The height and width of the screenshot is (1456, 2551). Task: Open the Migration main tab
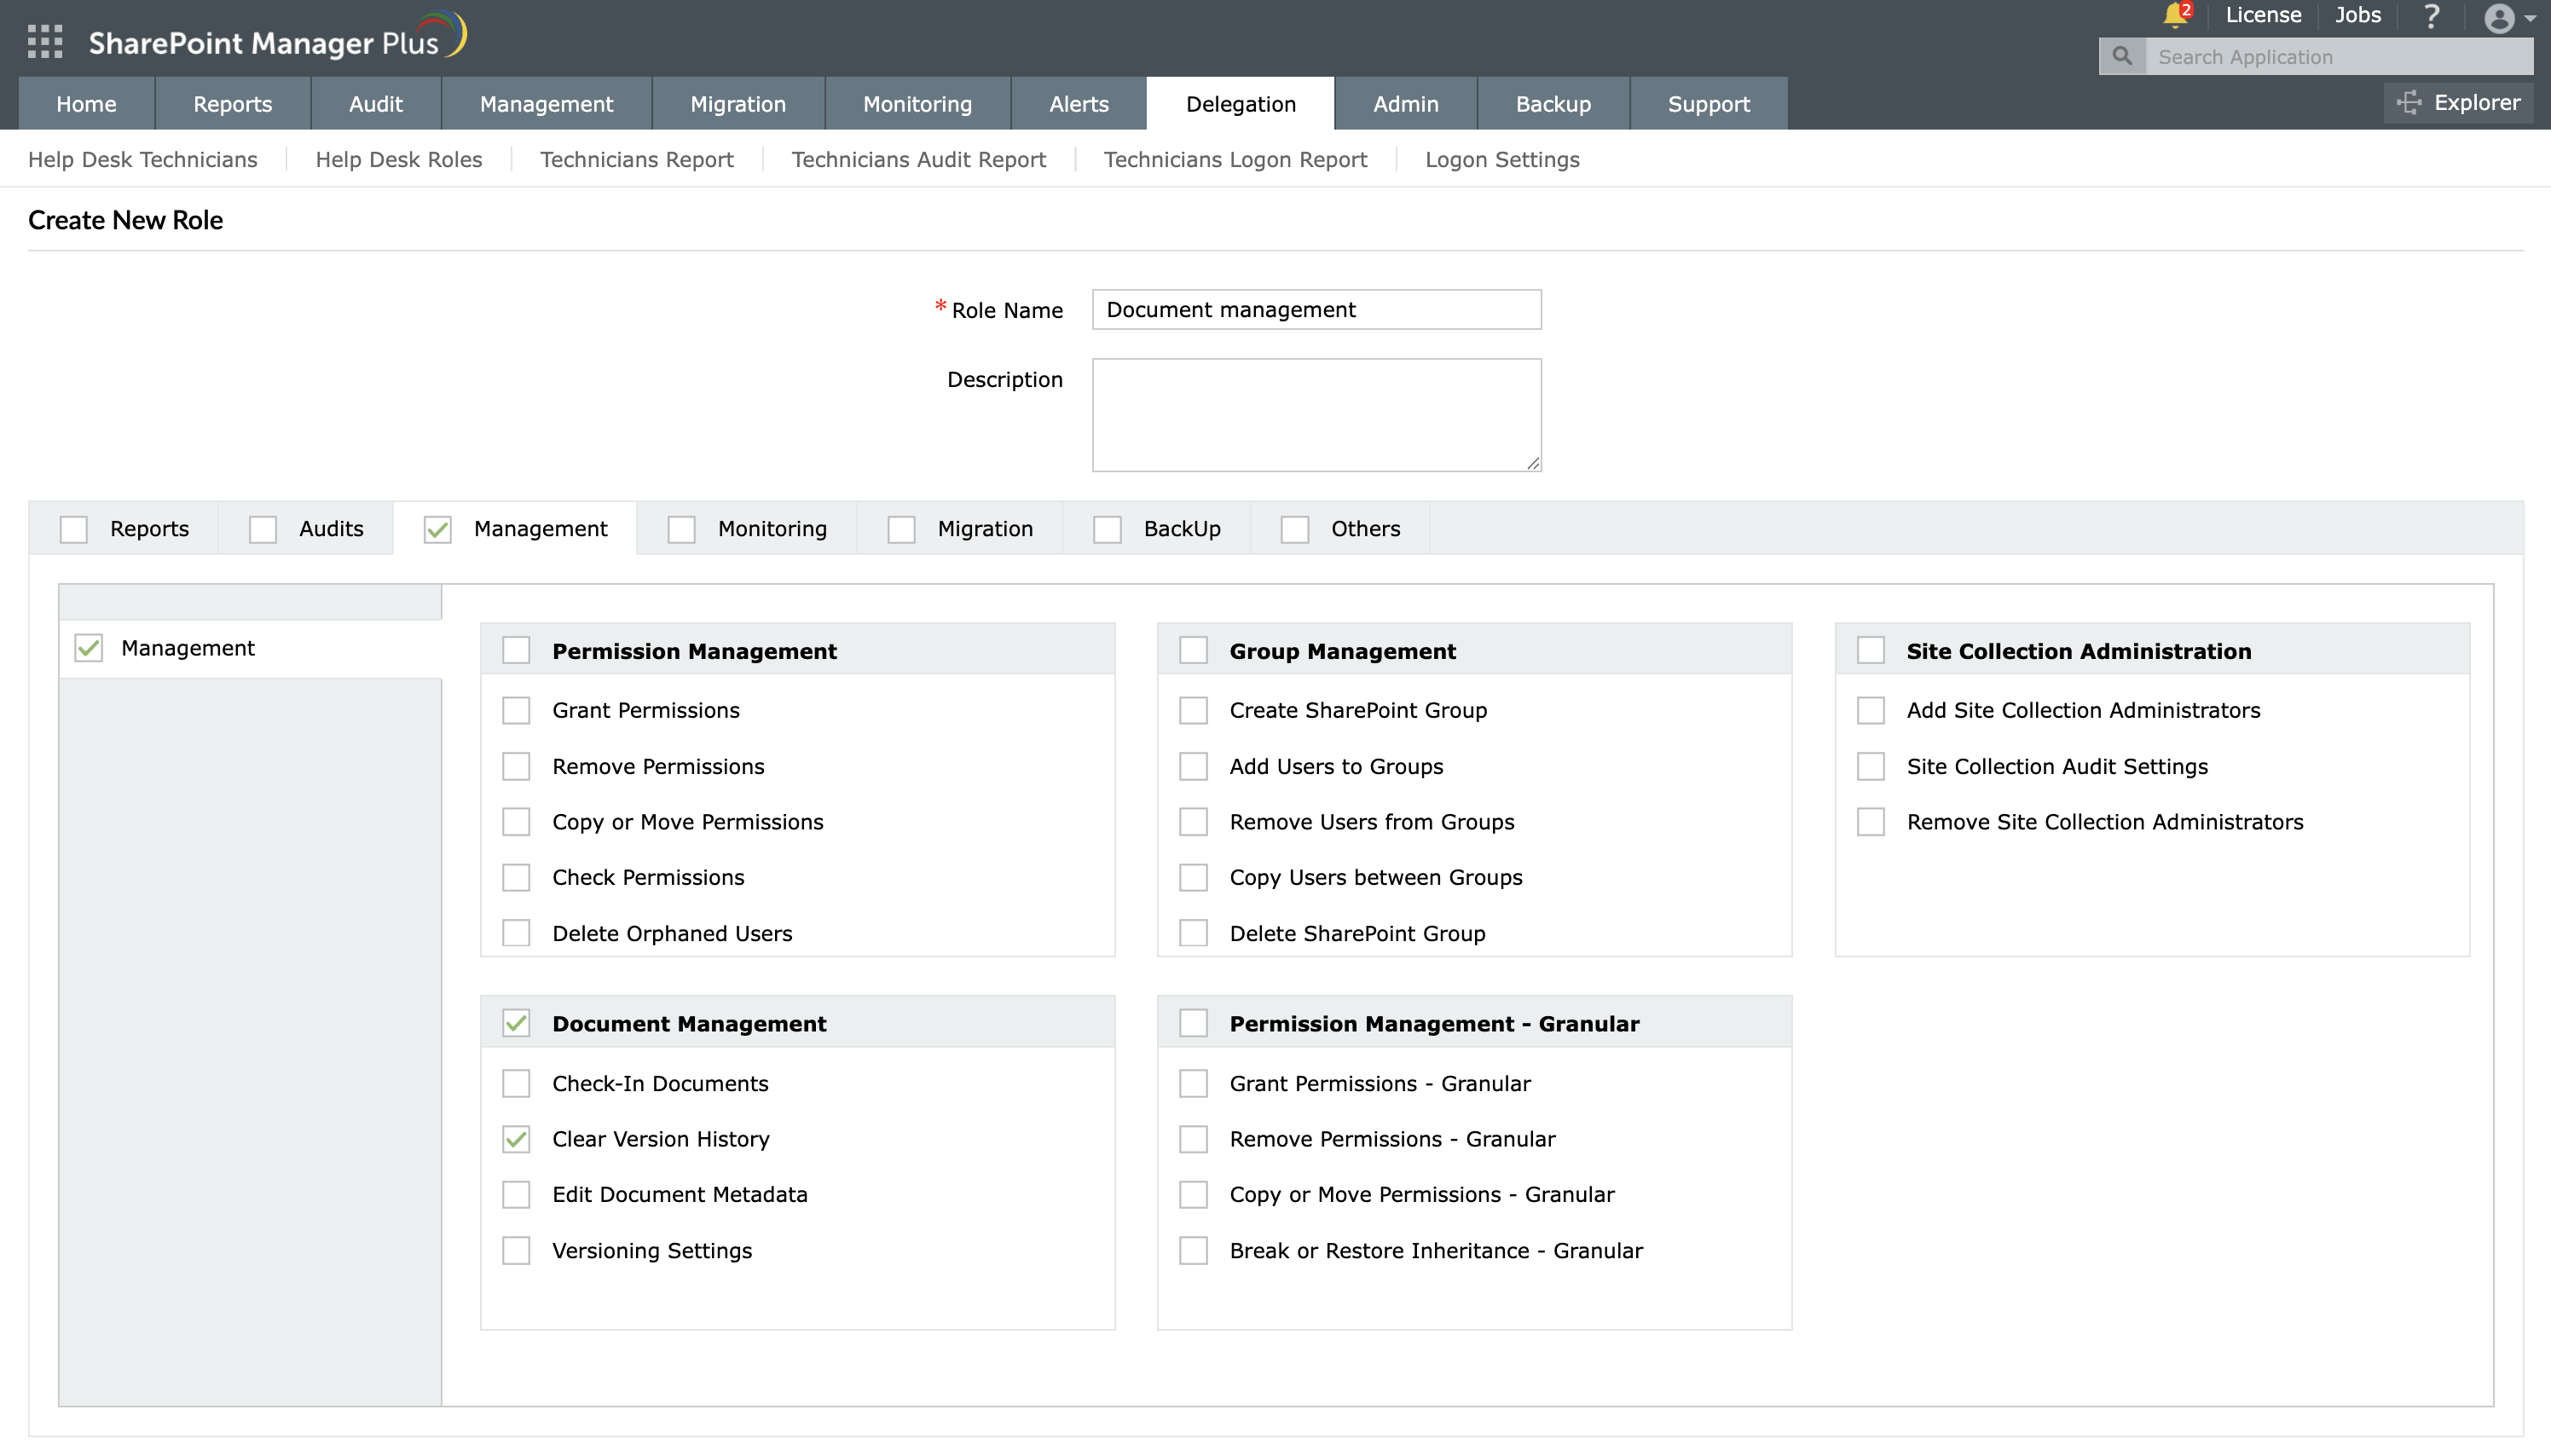[738, 104]
